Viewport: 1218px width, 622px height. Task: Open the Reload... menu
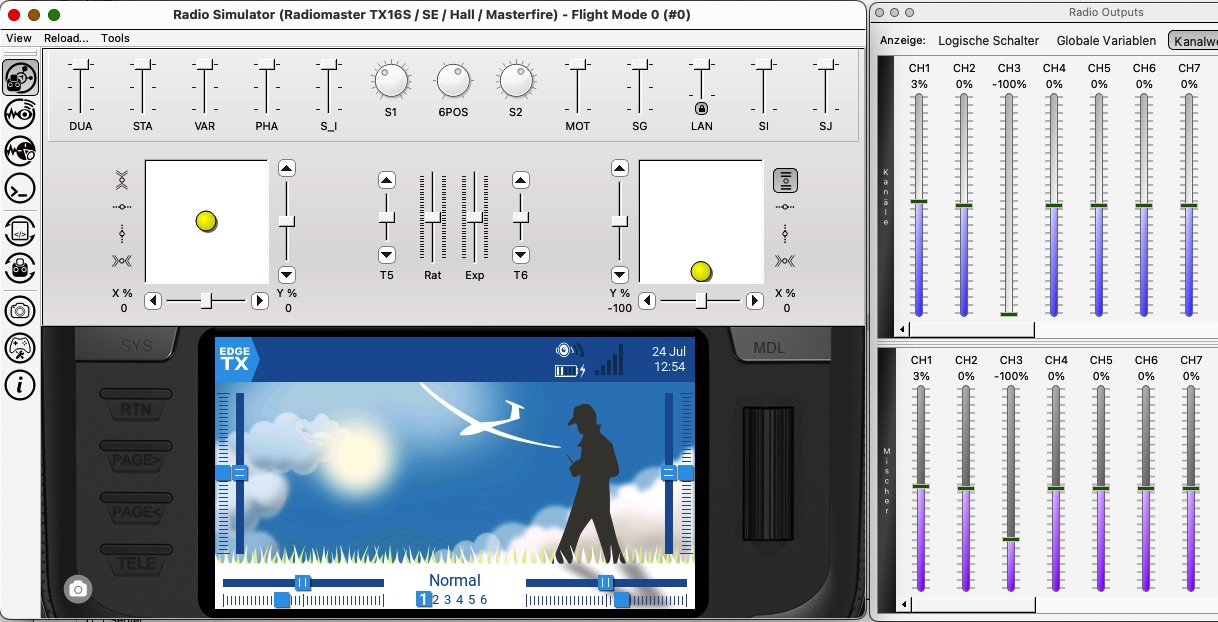click(x=66, y=38)
